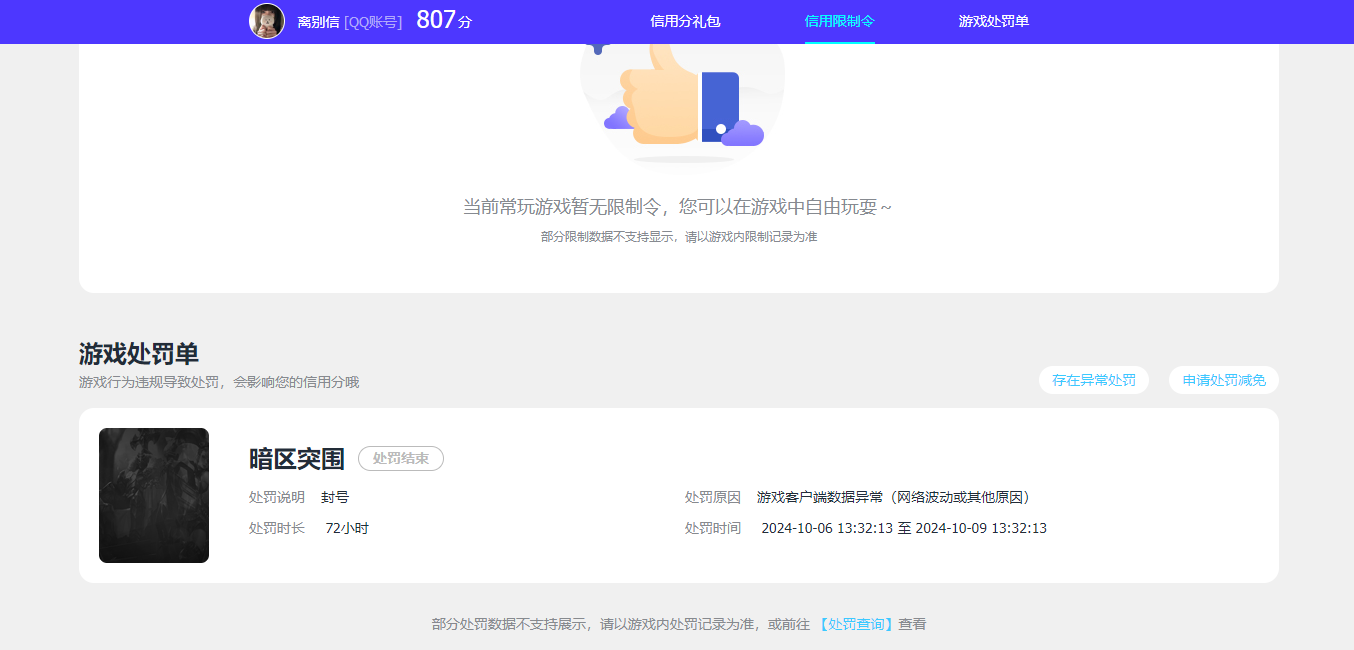The image size is (1354, 650).
Task: Open the 信用限制令 tab
Action: point(840,21)
